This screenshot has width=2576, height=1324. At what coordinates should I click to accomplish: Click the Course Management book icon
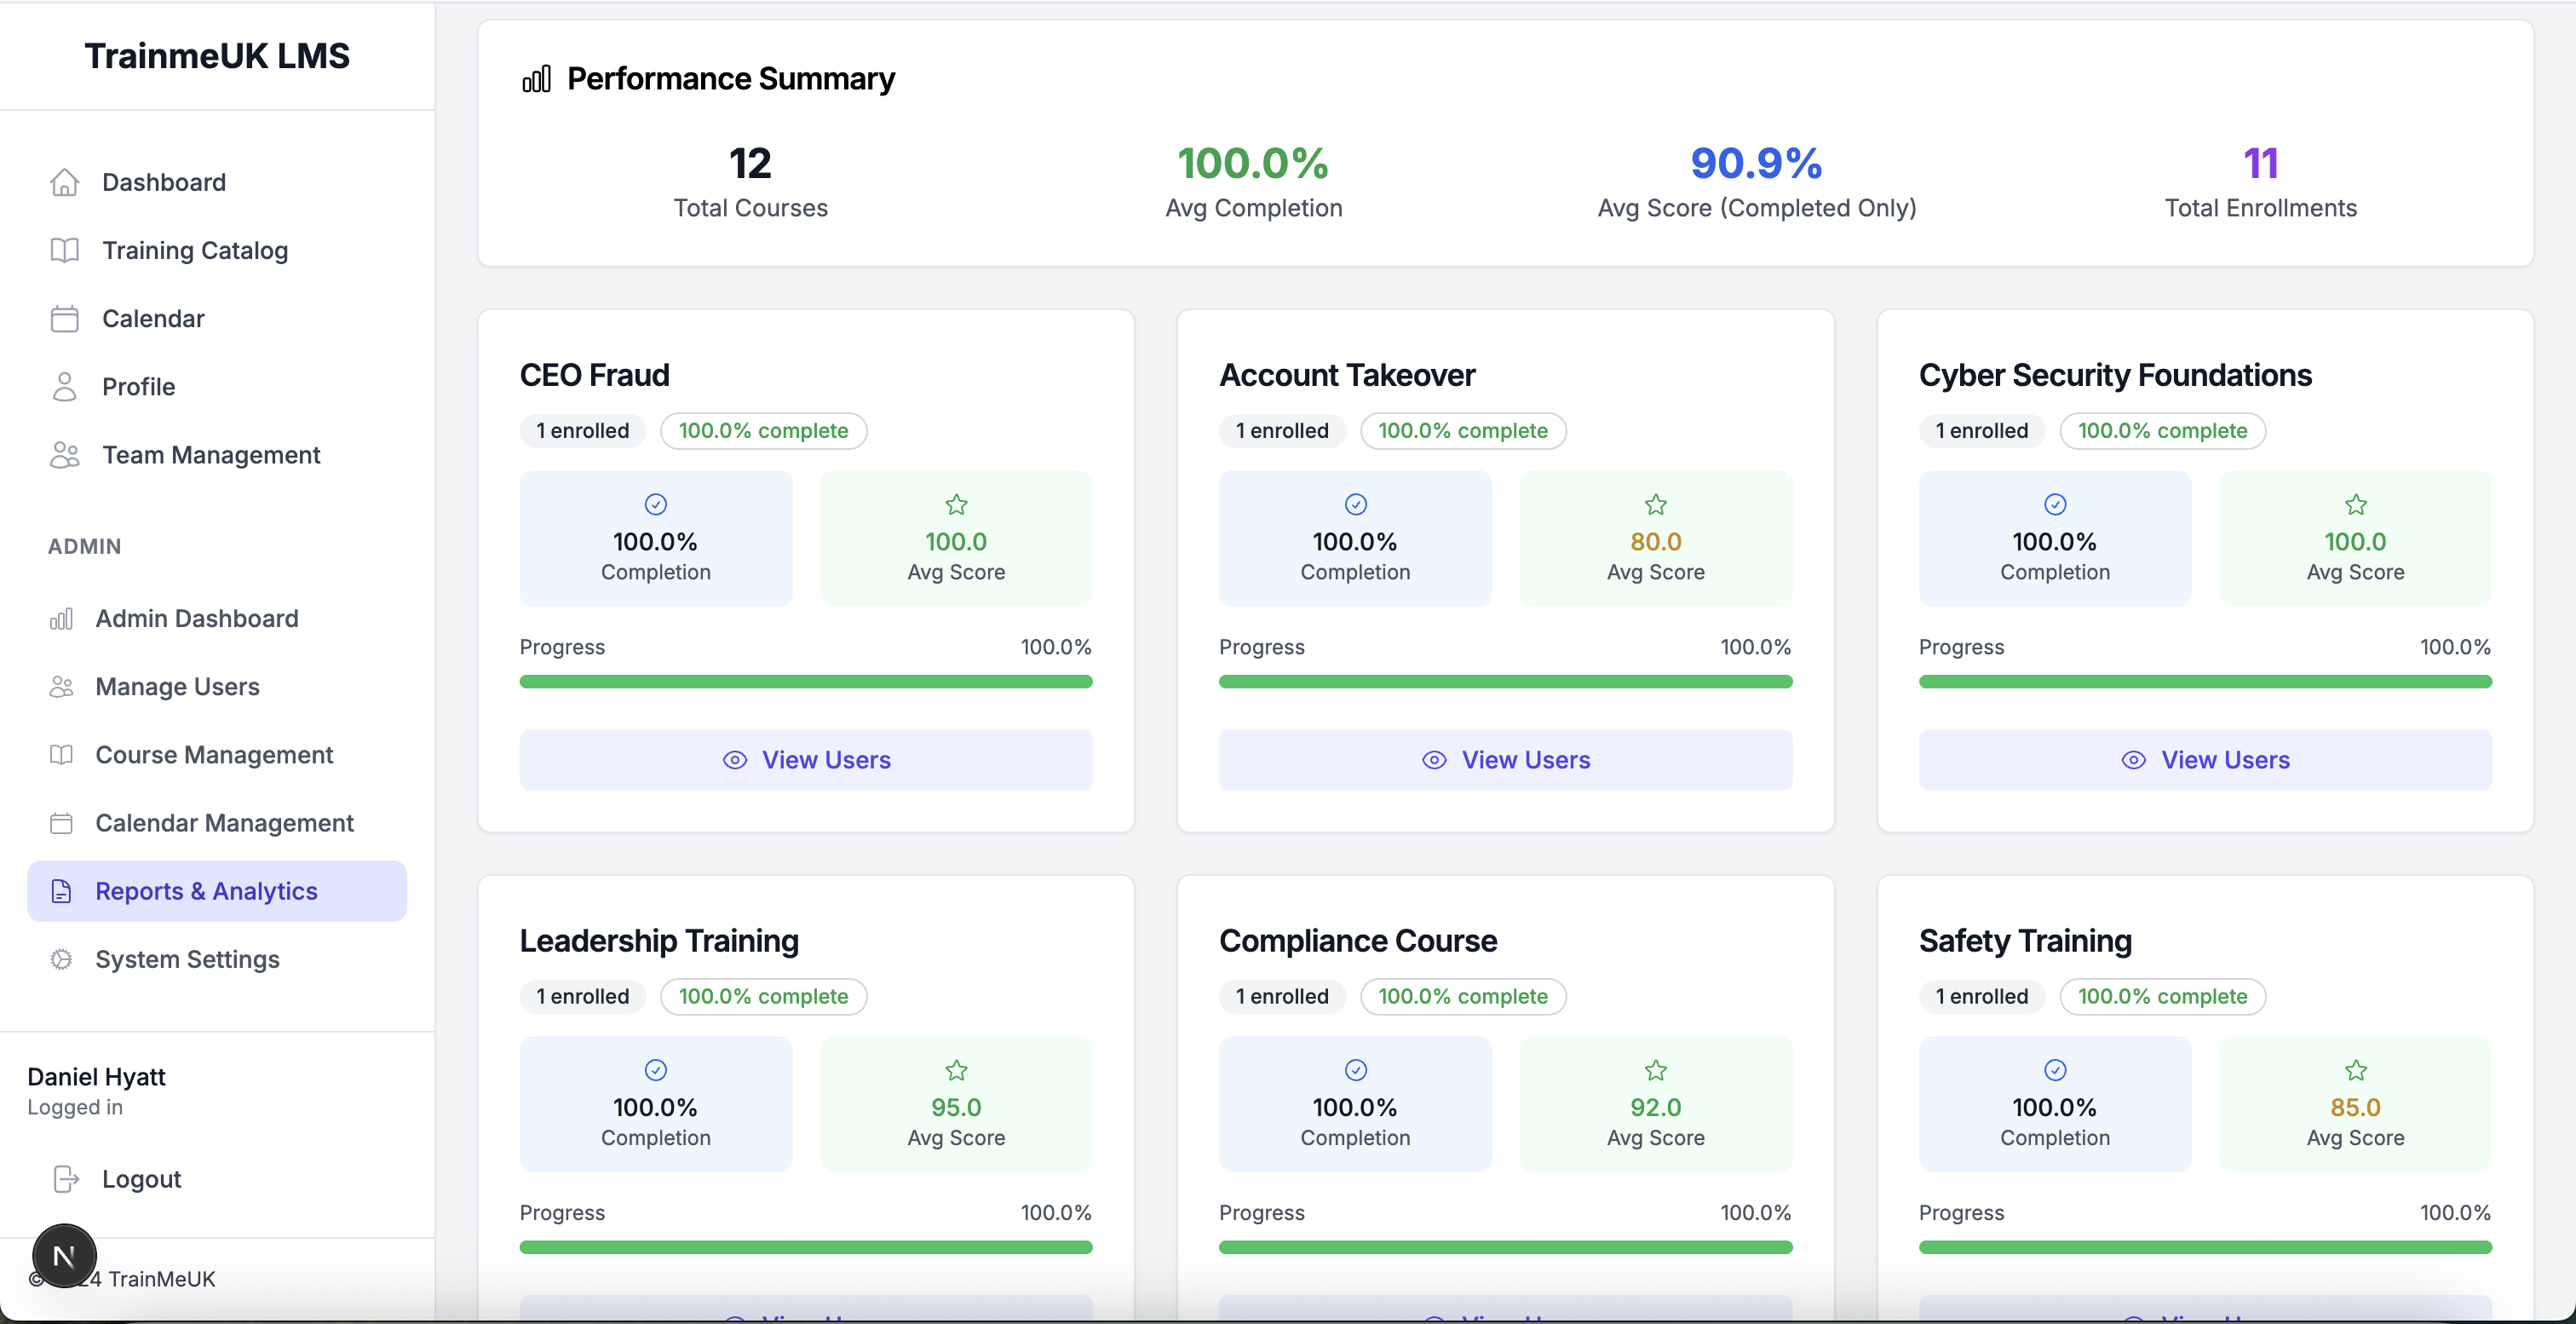[x=61, y=755]
